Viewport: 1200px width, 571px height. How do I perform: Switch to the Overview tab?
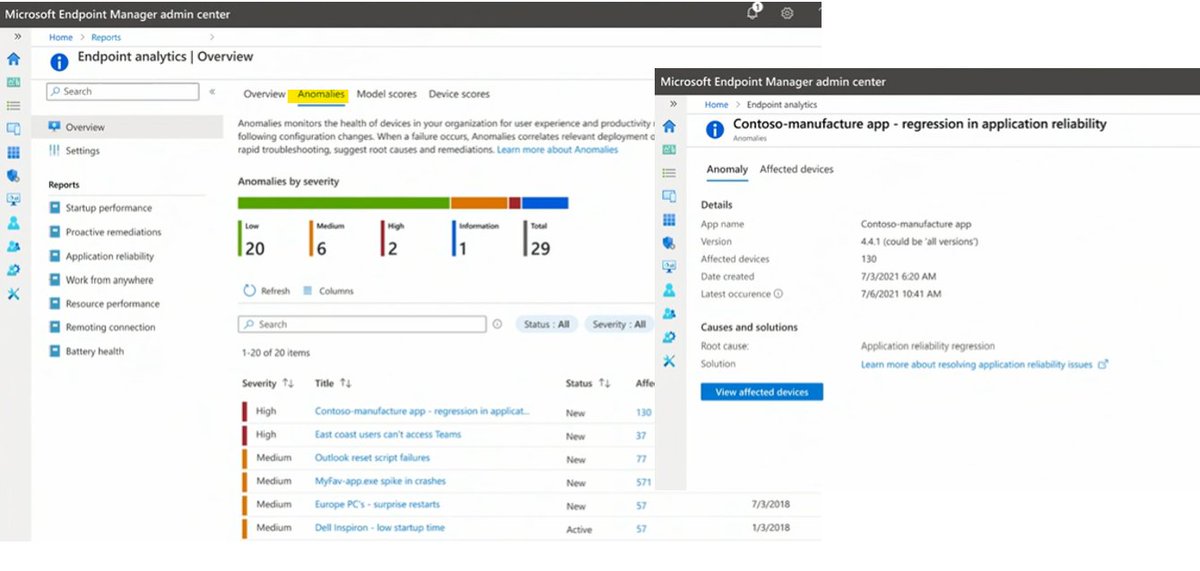point(264,94)
